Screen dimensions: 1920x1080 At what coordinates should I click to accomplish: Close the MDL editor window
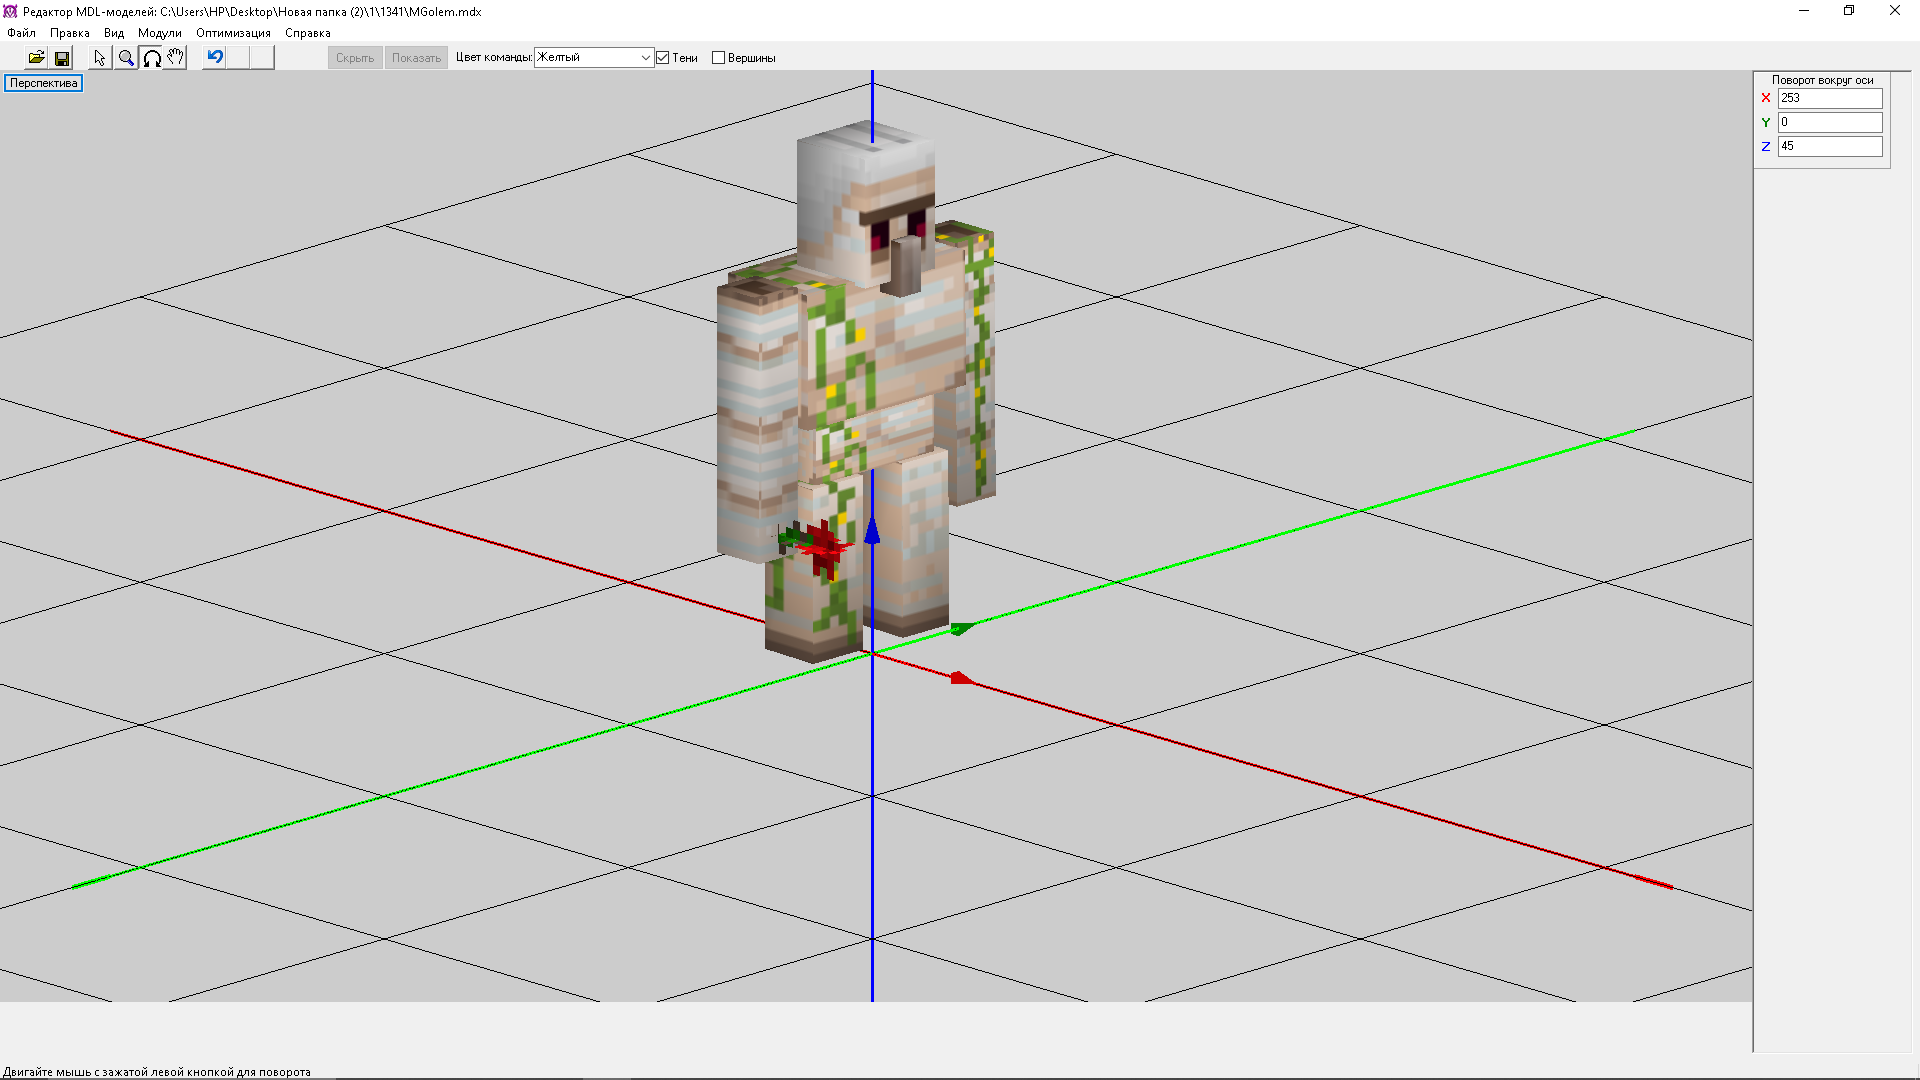pos(1895,11)
